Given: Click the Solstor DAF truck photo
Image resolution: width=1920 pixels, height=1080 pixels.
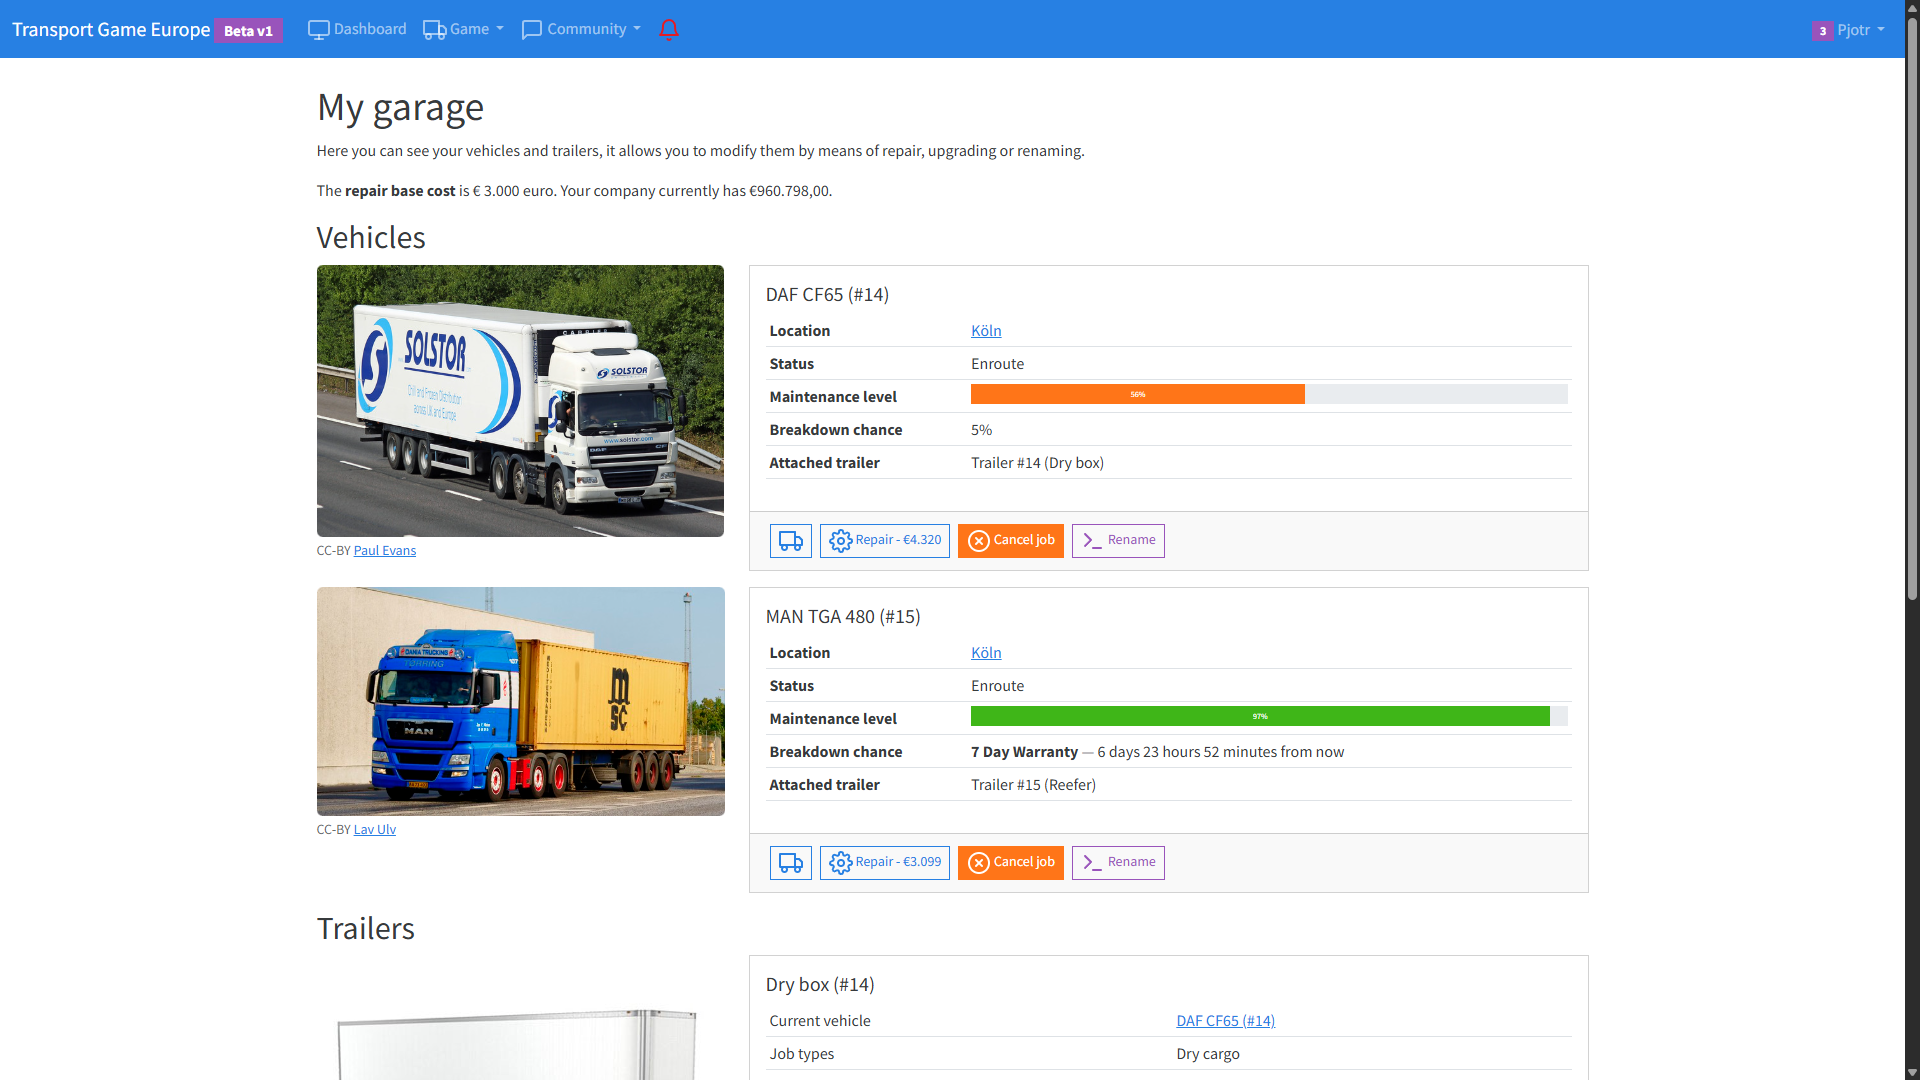Looking at the screenshot, I should [x=520, y=401].
